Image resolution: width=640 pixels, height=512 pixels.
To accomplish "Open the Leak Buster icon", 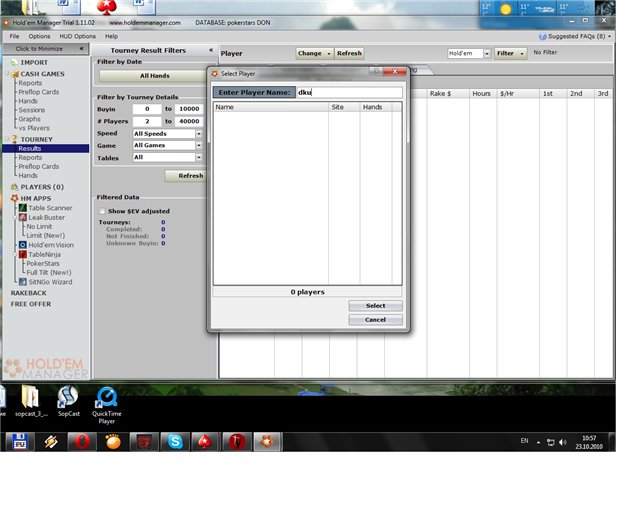I will 23,217.
